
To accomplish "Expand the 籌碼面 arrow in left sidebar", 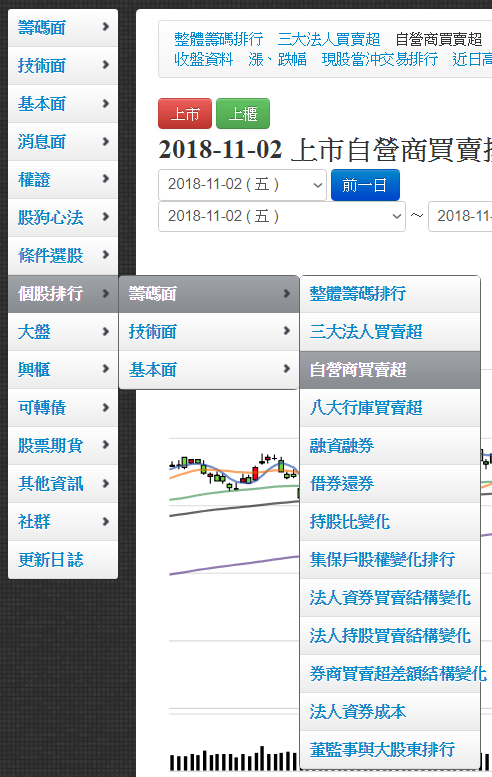I will pos(106,27).
